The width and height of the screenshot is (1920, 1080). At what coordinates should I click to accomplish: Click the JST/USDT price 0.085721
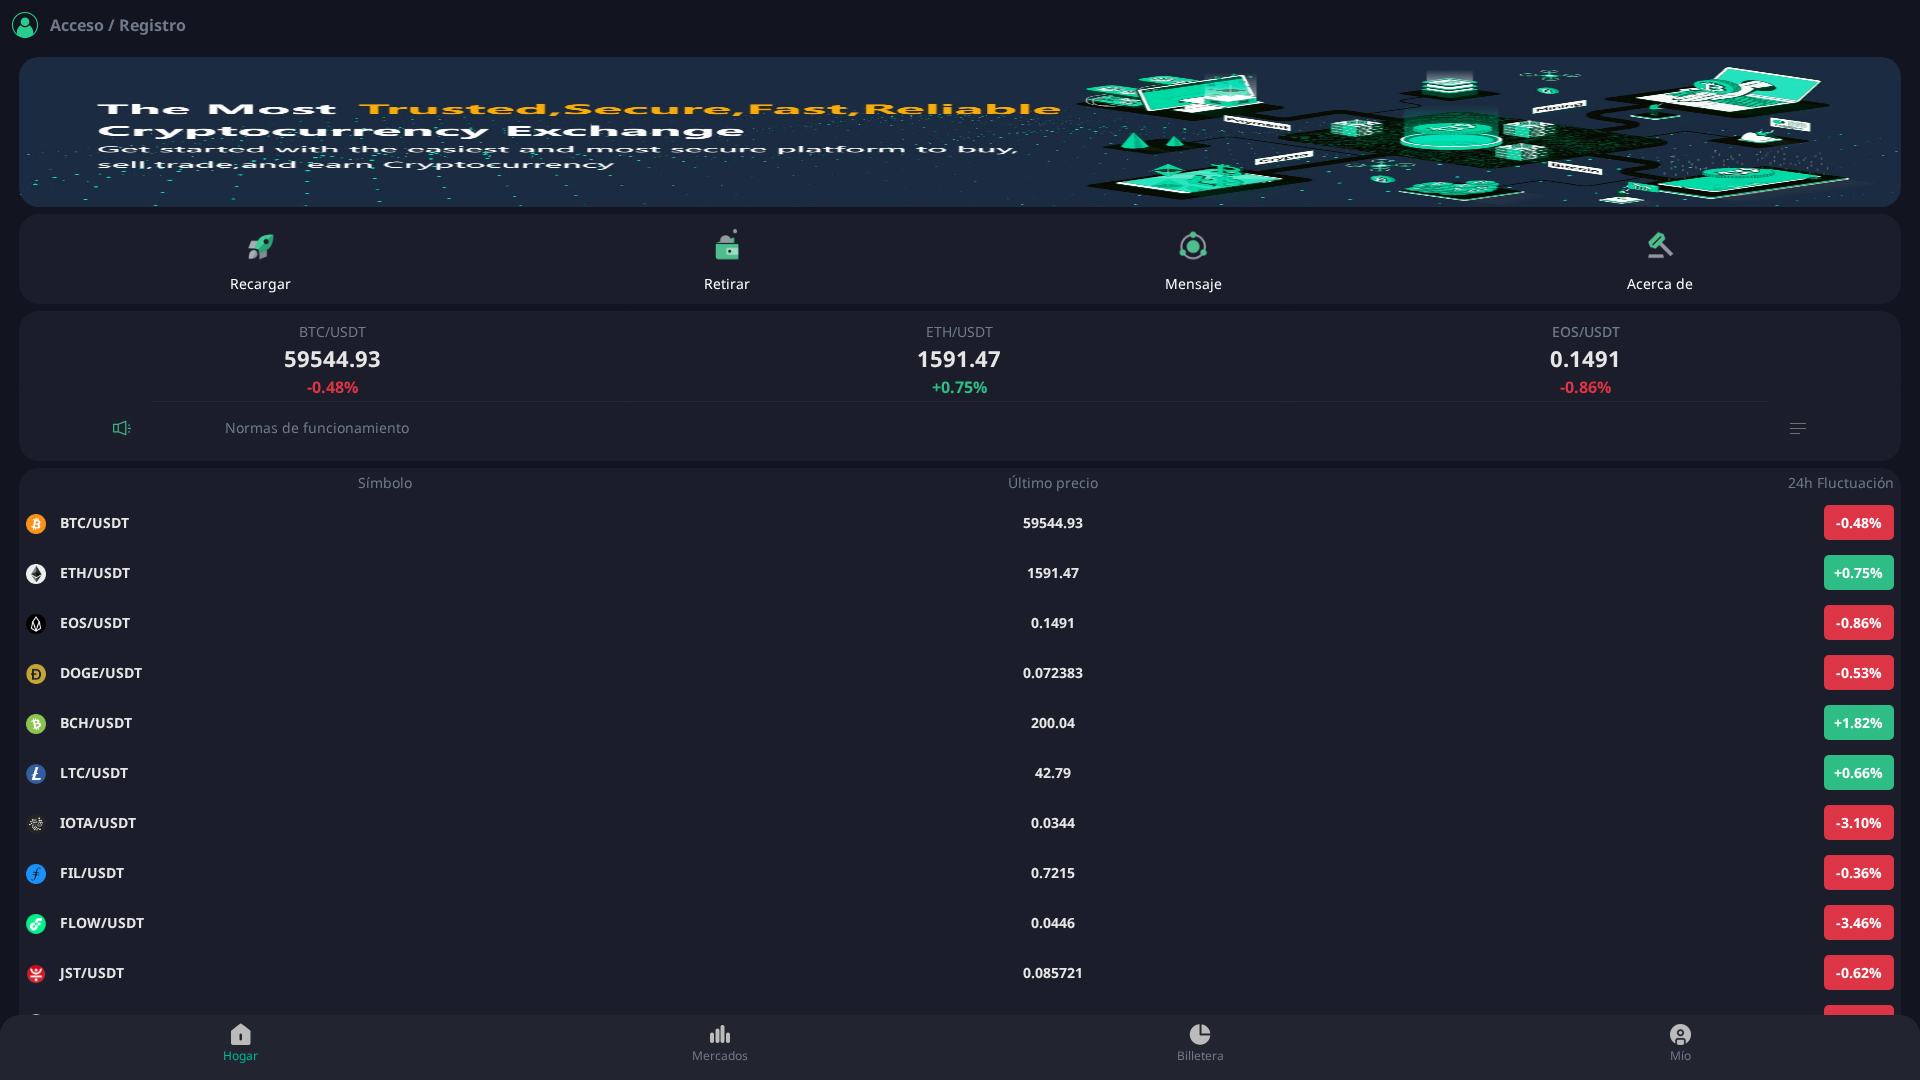pos(1053,973)
